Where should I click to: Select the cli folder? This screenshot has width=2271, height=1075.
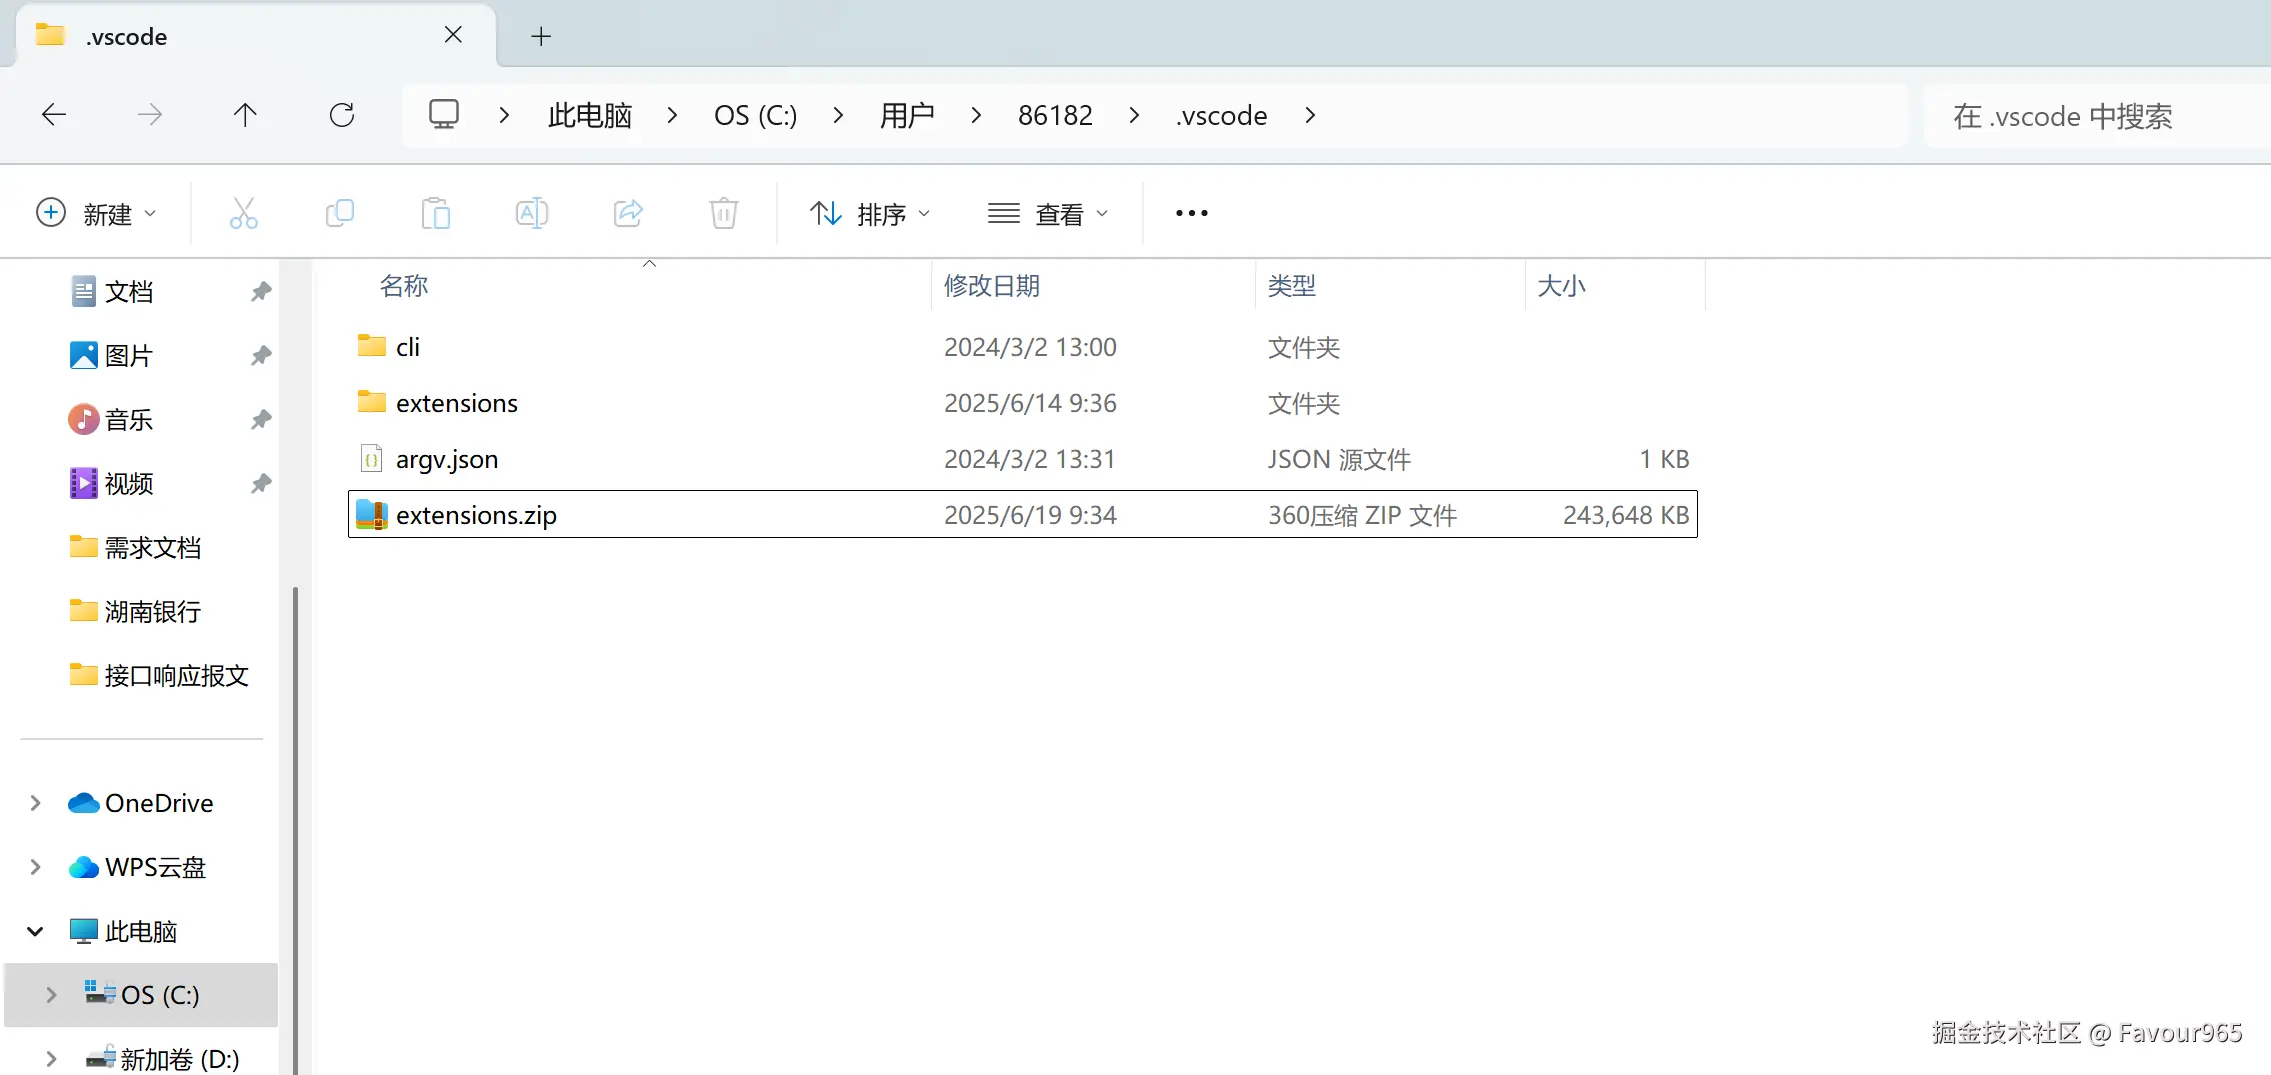(1023, 347)
